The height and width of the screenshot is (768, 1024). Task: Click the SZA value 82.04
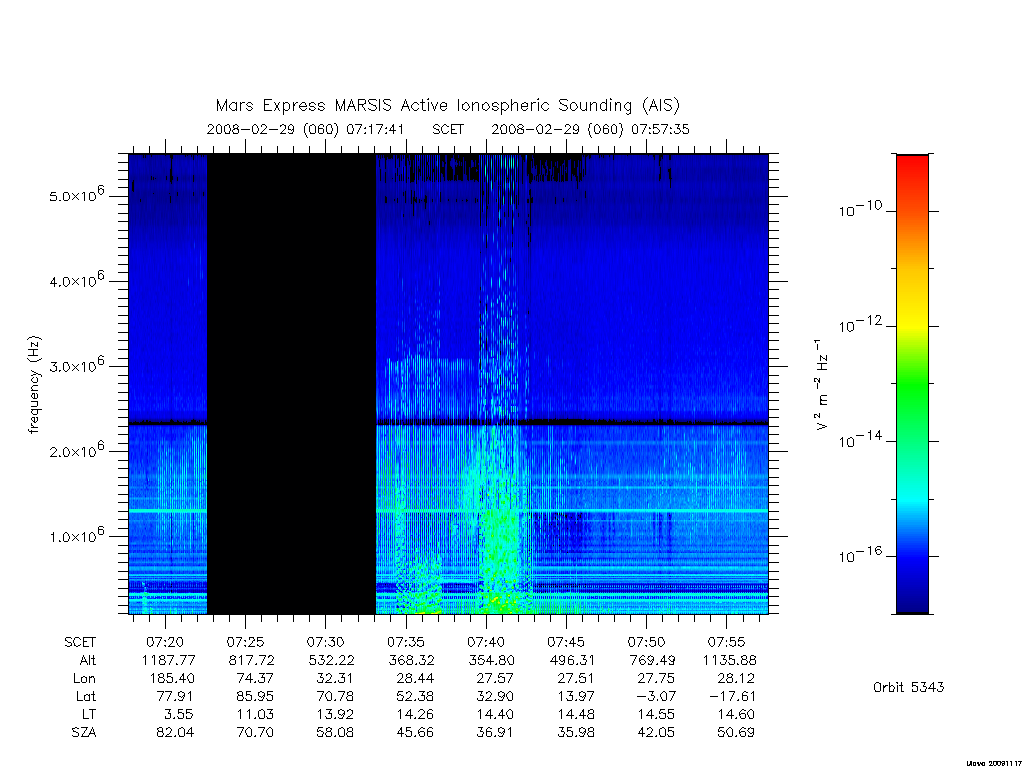175,733
